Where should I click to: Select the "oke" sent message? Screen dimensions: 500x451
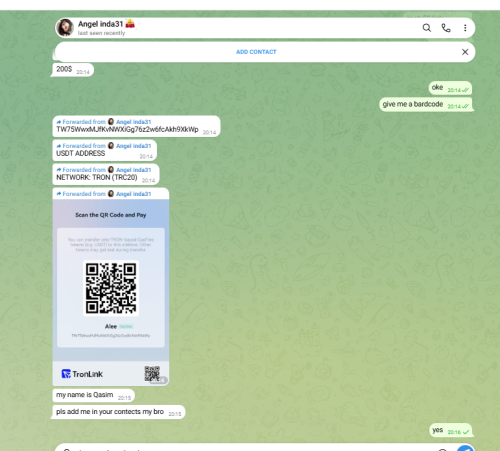click(450, 88)
